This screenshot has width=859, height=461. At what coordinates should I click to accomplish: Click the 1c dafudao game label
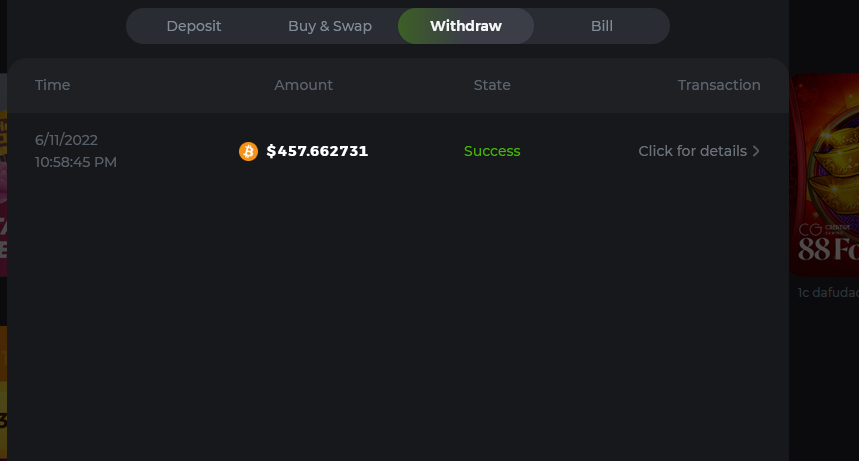pyautogui.click(x=827, y=292)
